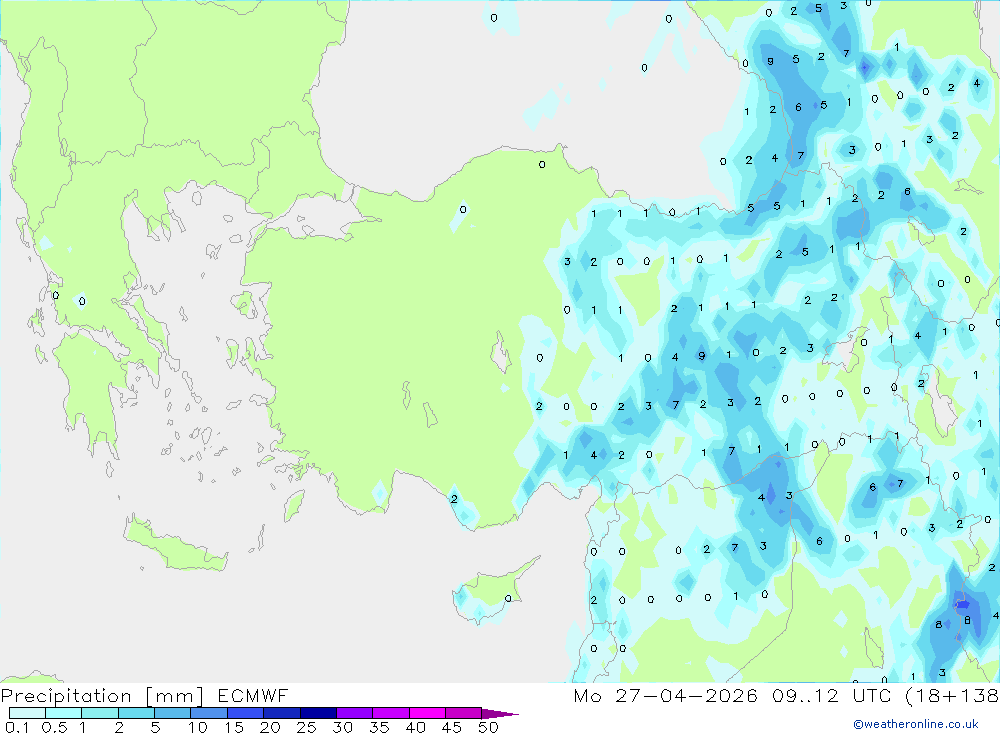The height and width of the screenshot is (733, 1000).
Task: Click the magenta swatch between 40 and 45
Action: pos(427,713)
